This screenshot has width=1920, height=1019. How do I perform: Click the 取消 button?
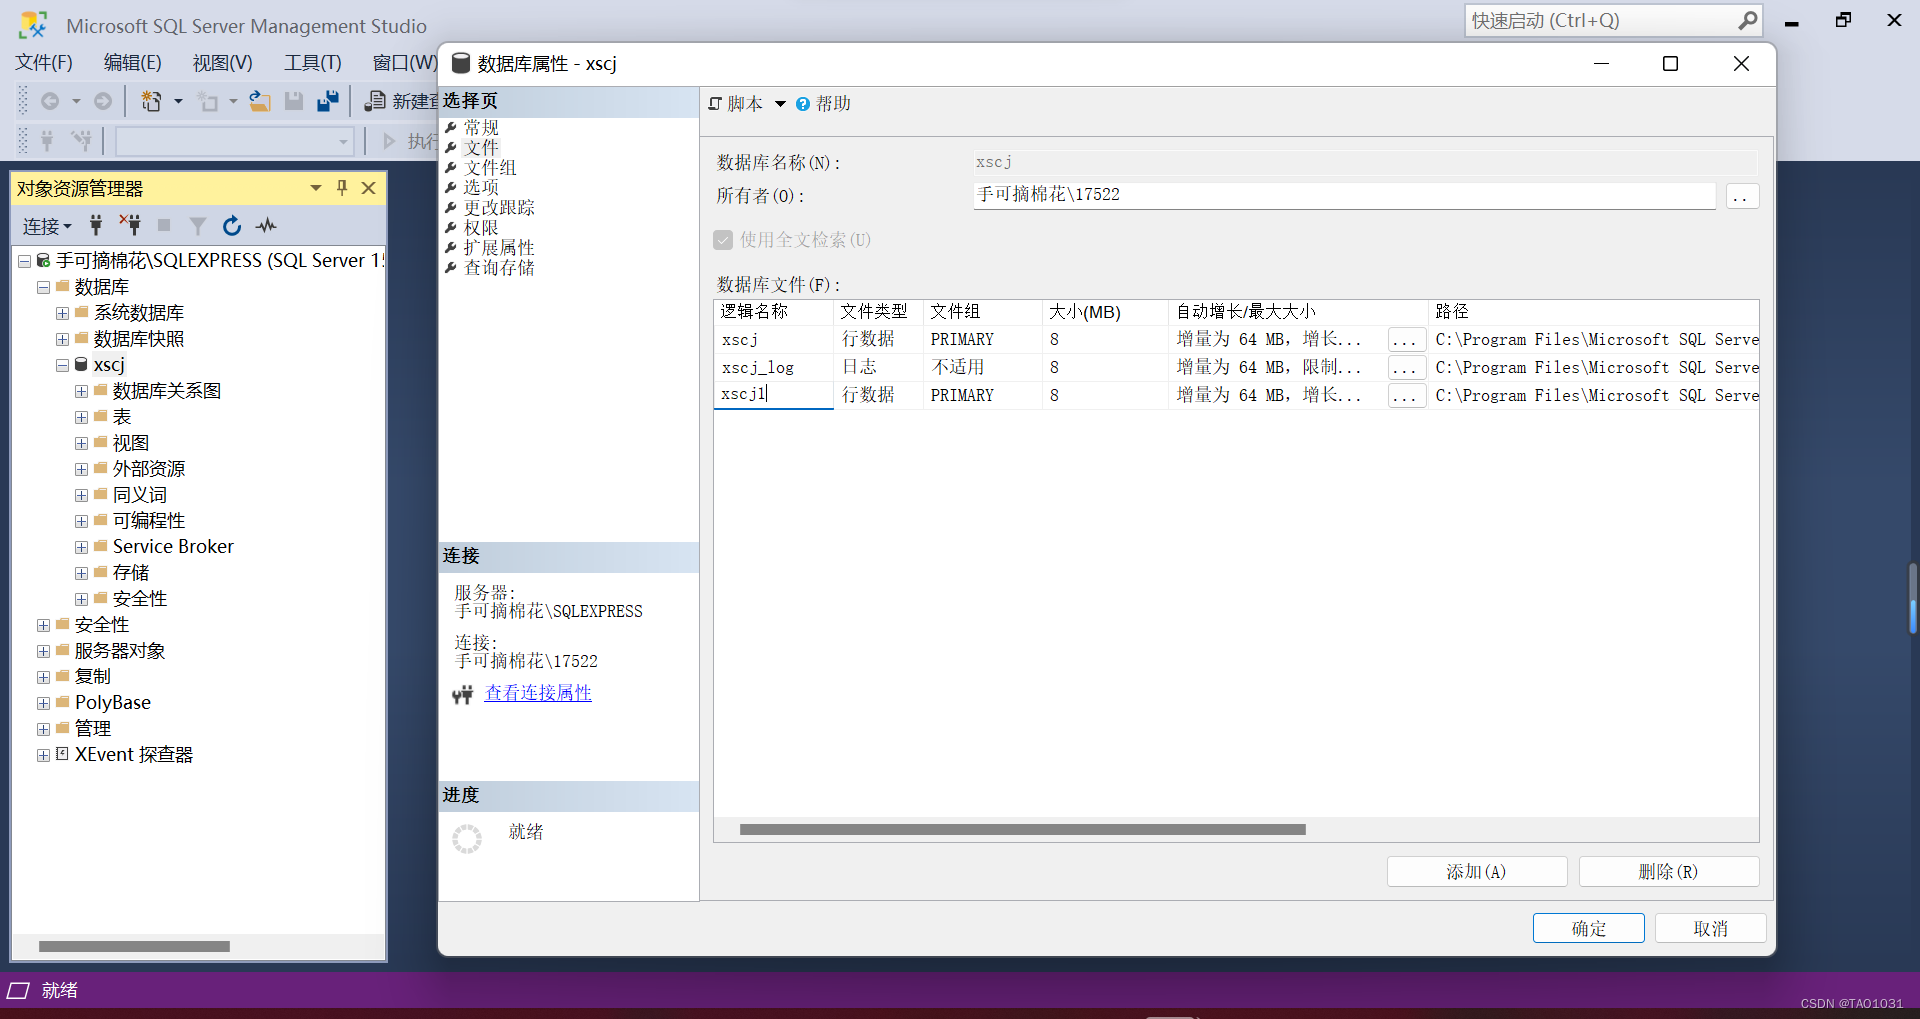pyautogui.click(x=1710, y=929)
